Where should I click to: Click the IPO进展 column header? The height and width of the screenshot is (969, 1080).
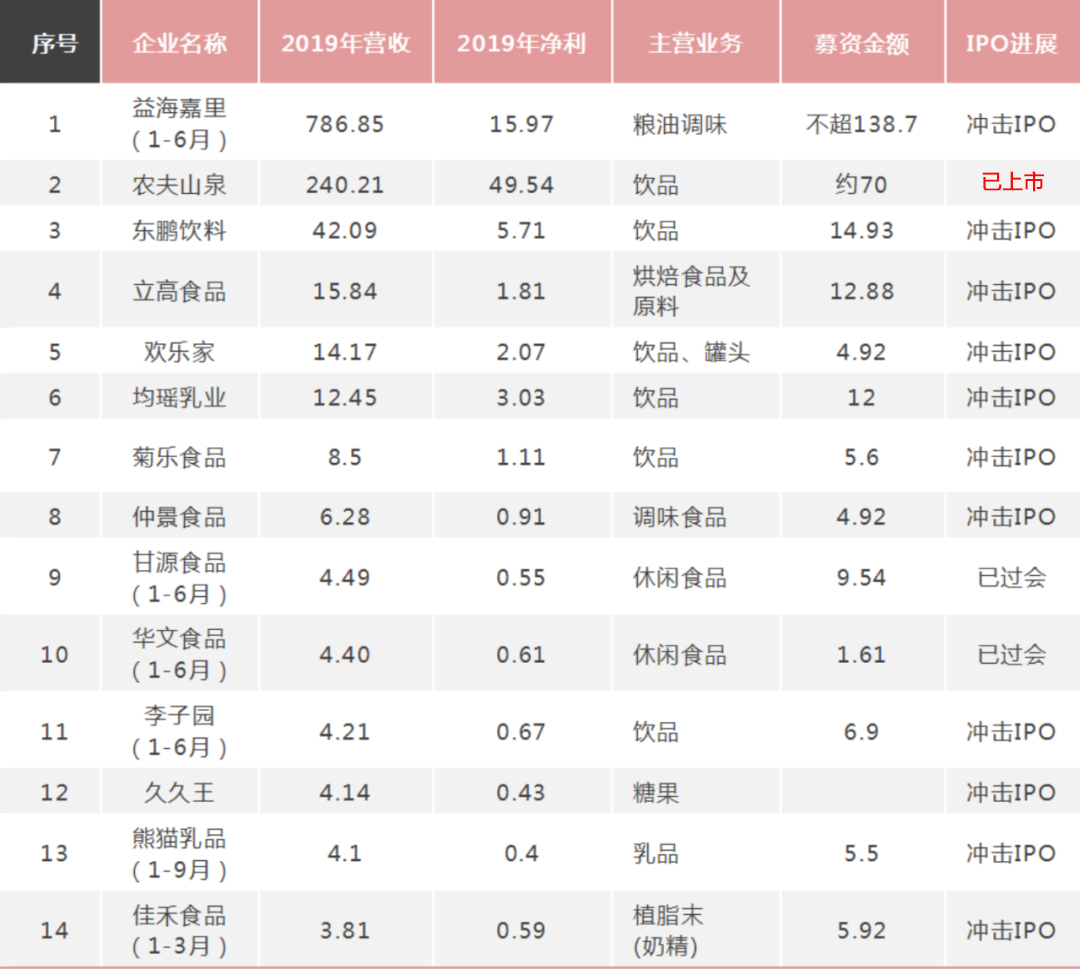pyautogui.click(x=1012, y=42)
